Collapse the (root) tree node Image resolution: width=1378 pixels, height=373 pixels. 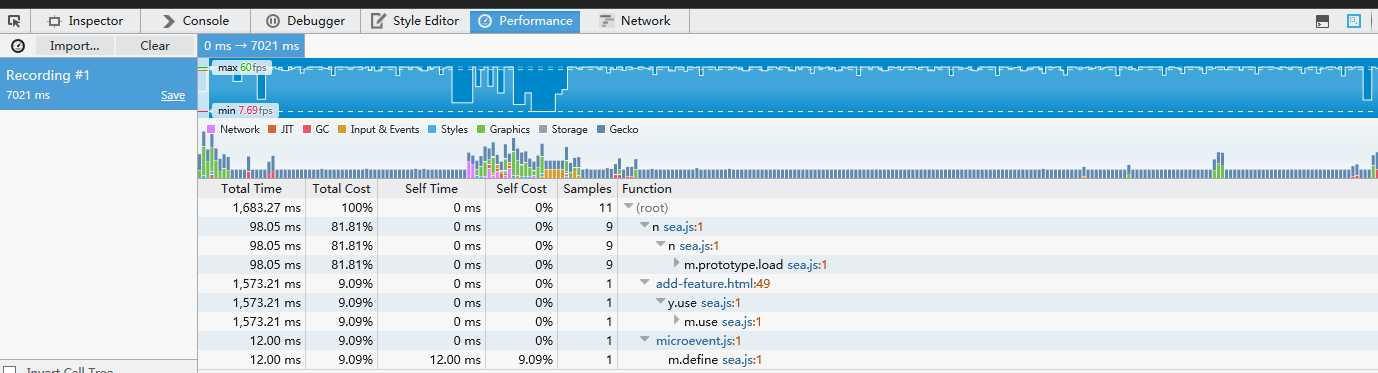(628, 207)
